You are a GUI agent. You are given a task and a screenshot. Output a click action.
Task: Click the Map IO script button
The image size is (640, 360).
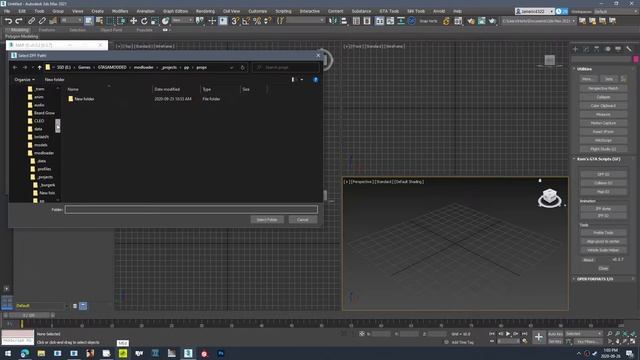pos(603,191)
